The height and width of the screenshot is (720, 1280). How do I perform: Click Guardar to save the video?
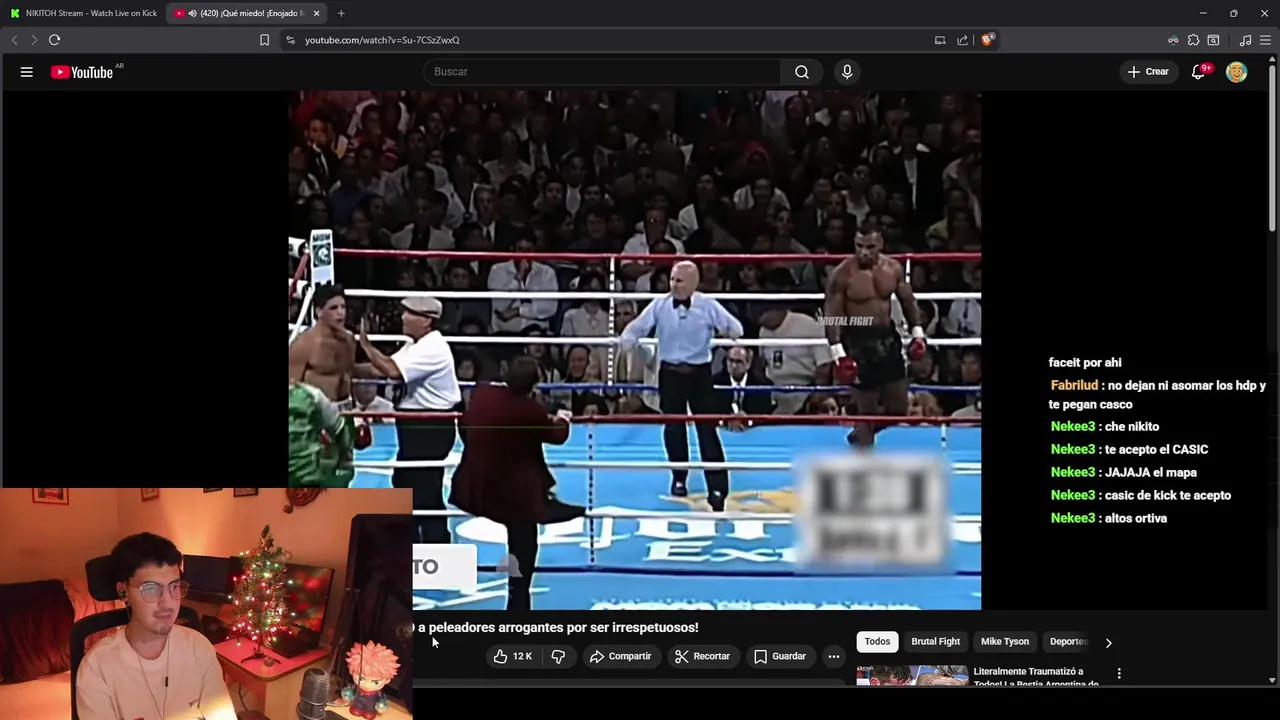coord(780,656)
